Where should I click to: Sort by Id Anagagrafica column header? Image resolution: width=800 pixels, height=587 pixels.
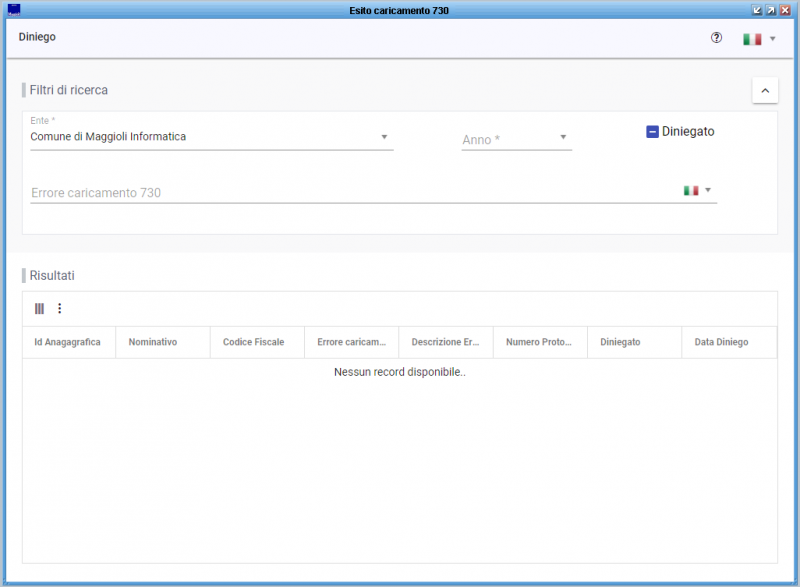(67, 342)
